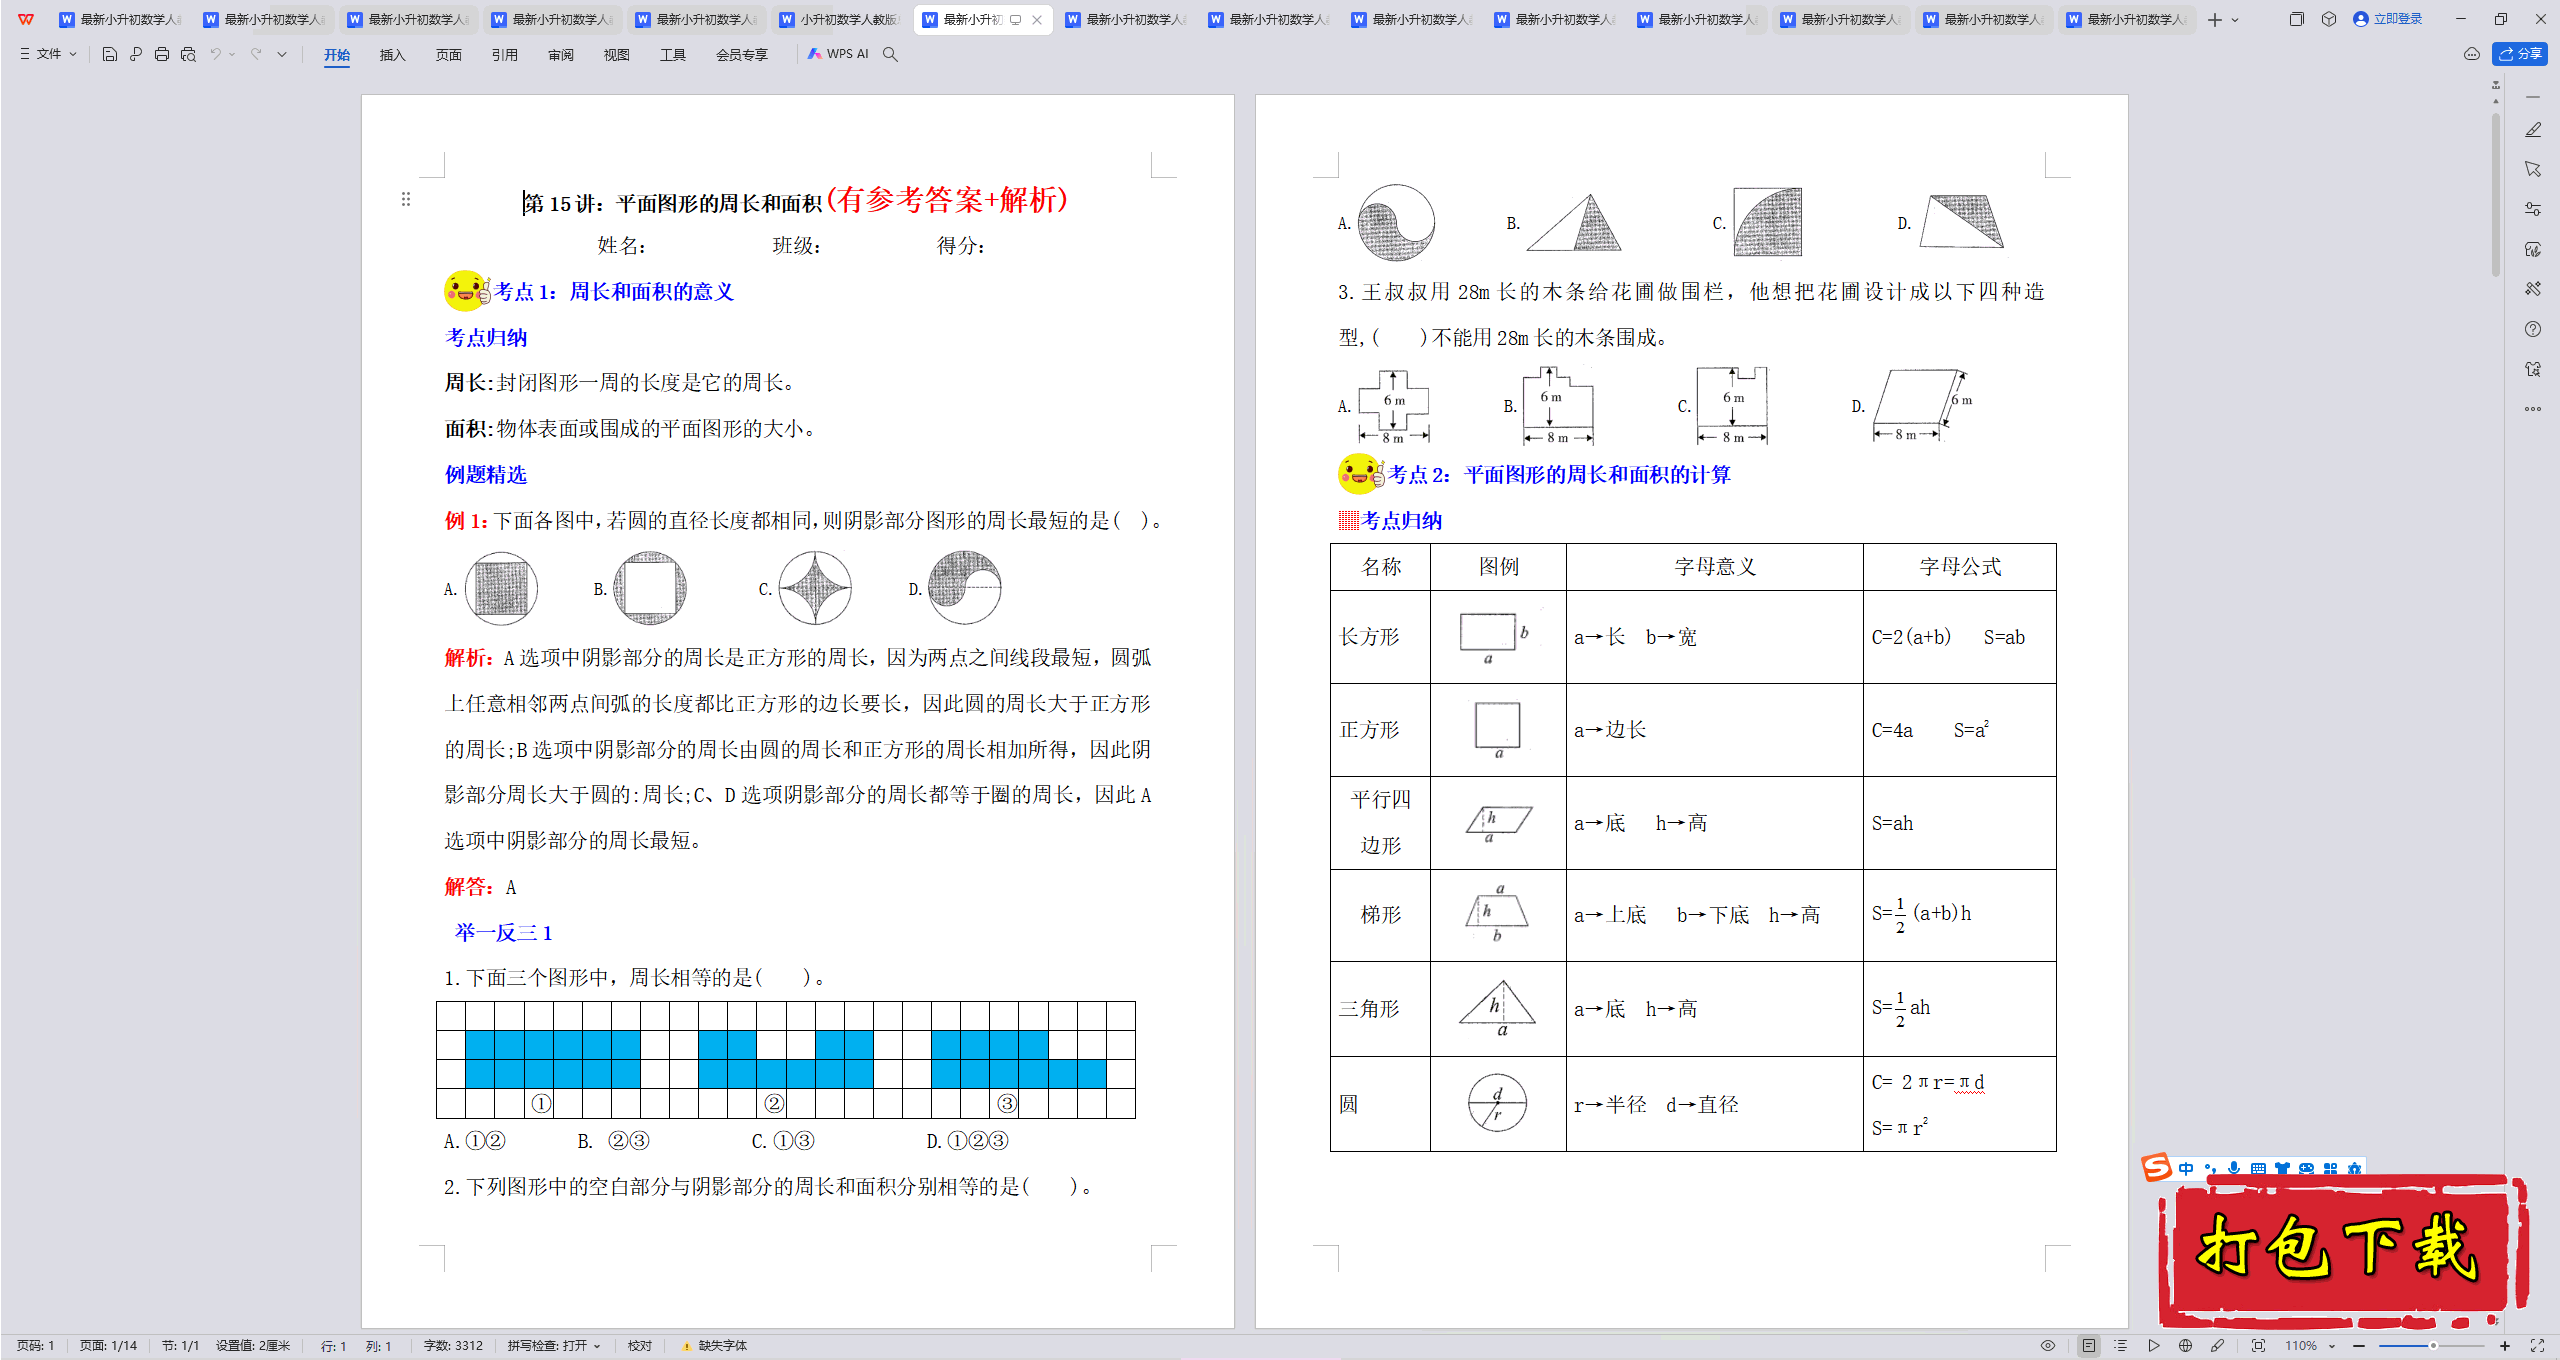Click the print icon in toolbar

coord(162,54)
